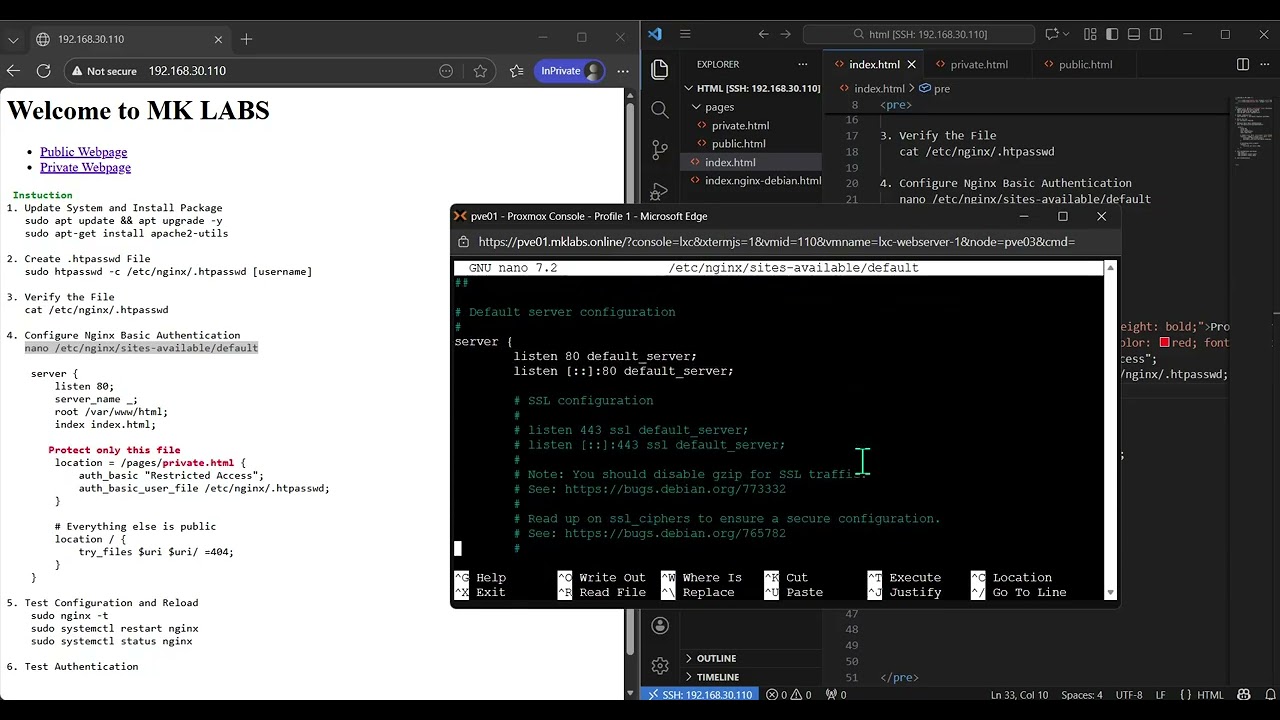The width and height of the screenshot is (1280, 720).
Task: Click Not secure site info badge
Action: [x=103, y=71]
